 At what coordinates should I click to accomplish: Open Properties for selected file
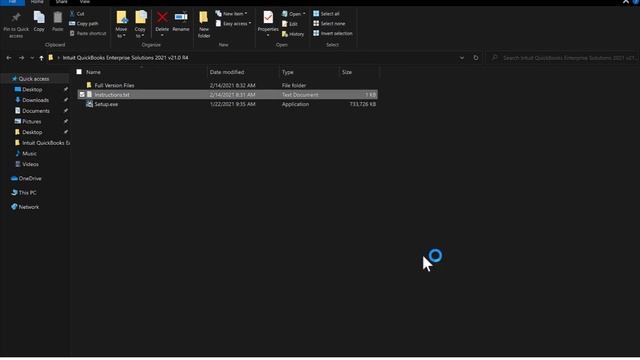(x=268, y=24)
